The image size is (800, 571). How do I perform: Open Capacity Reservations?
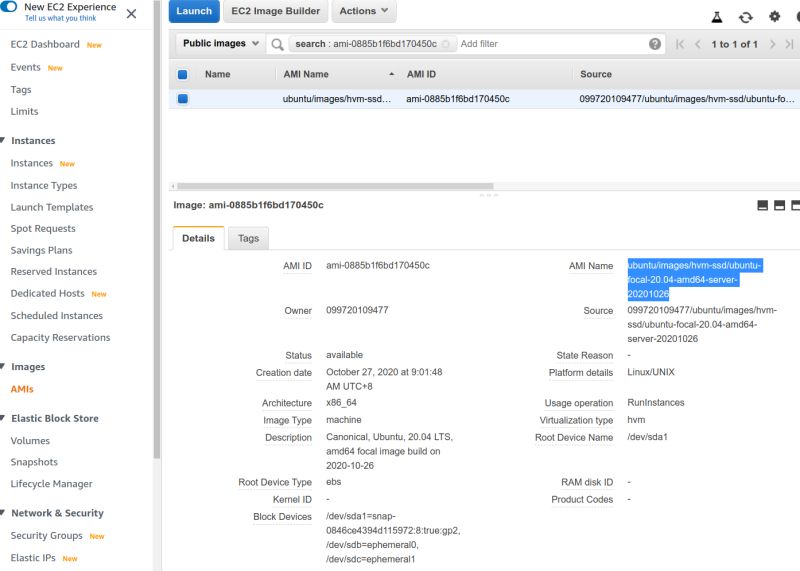[x=60, y=338]
